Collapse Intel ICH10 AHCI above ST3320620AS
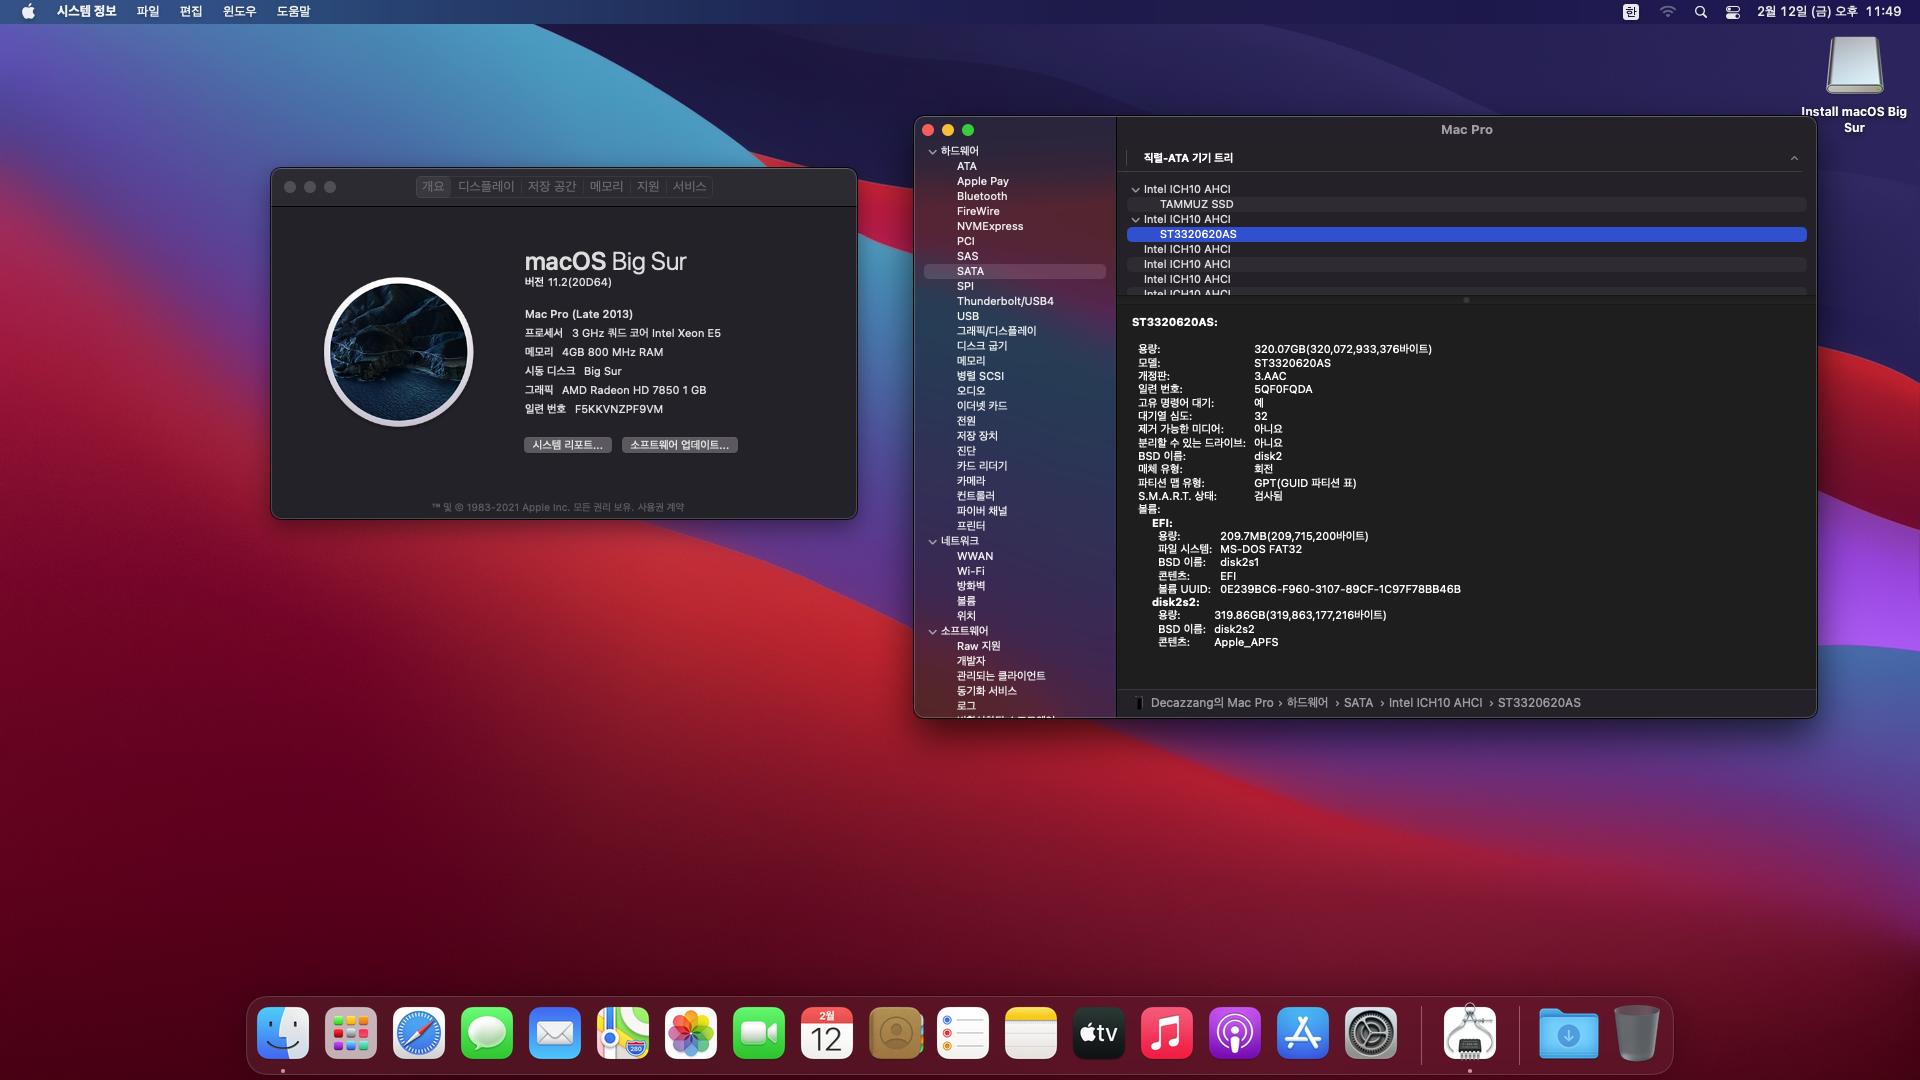 [x=1135, y=219]
